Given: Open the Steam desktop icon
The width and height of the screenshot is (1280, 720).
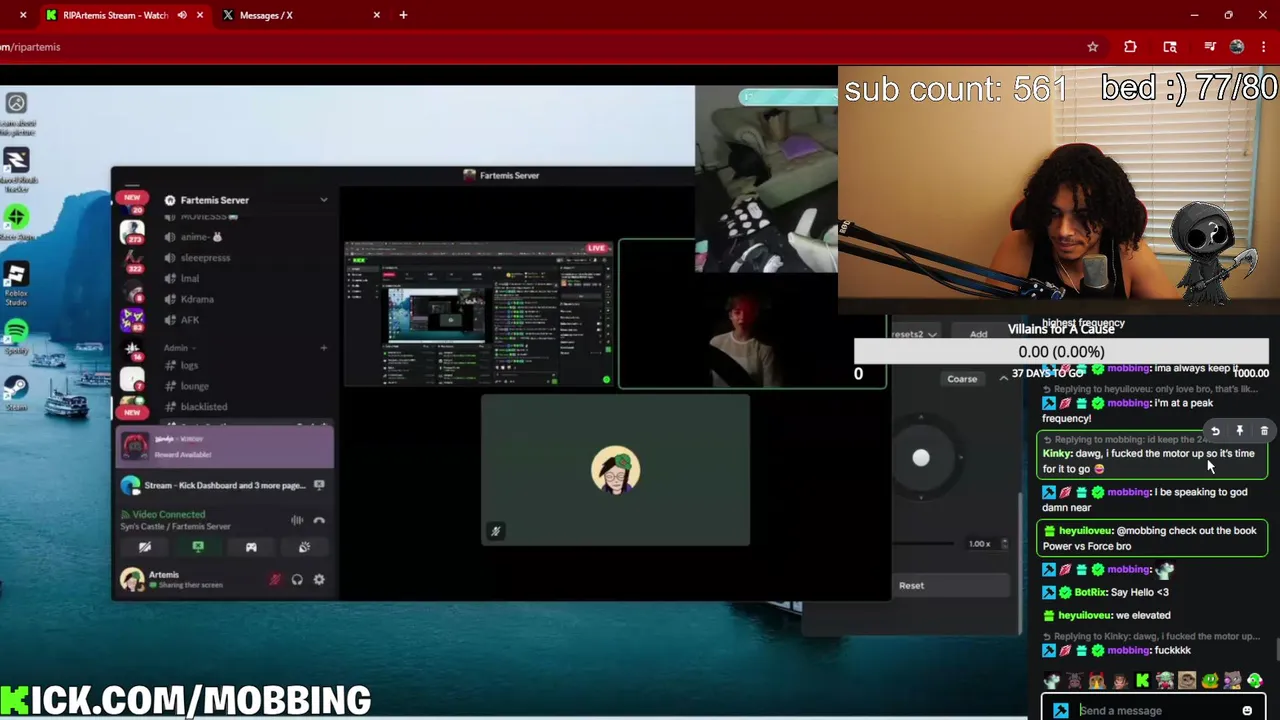Looking at the screenshot, I should (x=16, y=392).
